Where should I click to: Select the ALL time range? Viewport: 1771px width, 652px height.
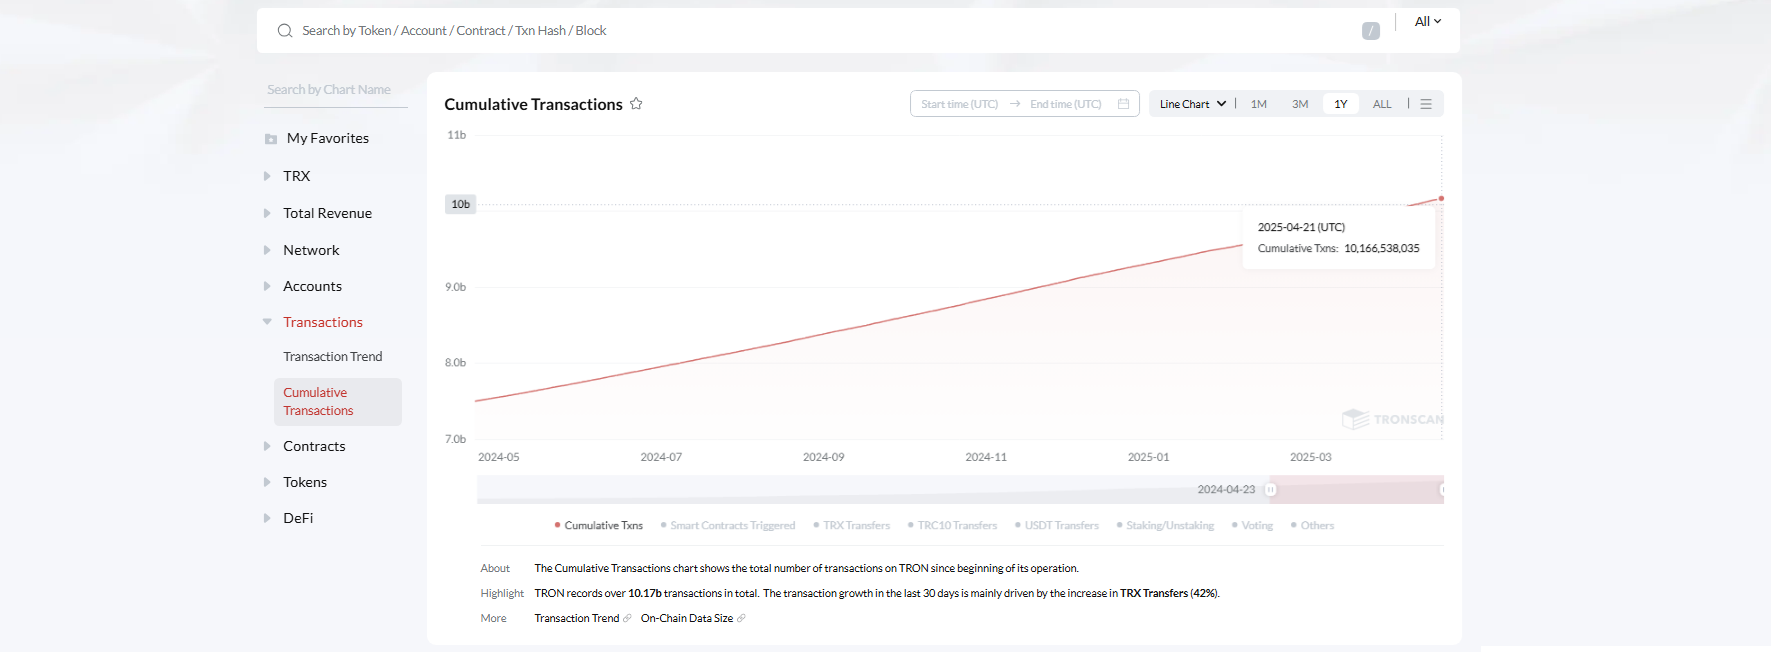1382,104
